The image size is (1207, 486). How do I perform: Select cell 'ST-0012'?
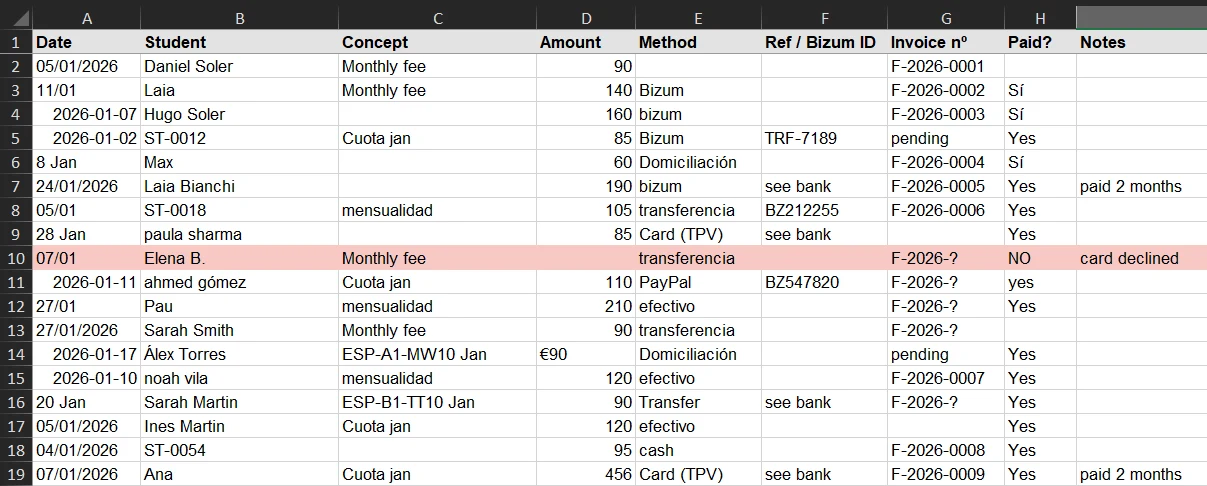coord(240,138)
